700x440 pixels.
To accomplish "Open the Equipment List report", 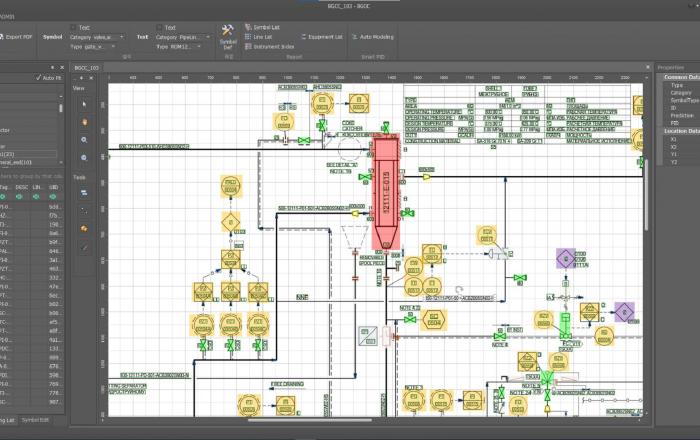I will point(322,37).
